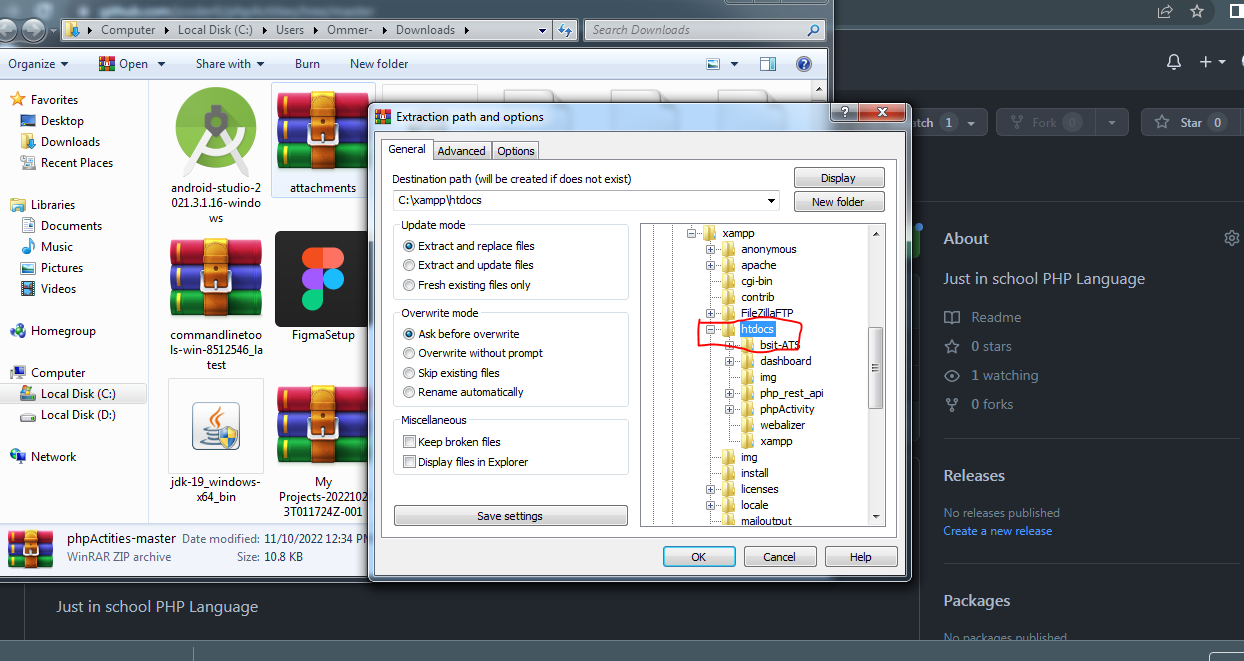Screen dimensions: 1244x661
Task: Click the dialog's question mark help icon
Action: point(845,112)
